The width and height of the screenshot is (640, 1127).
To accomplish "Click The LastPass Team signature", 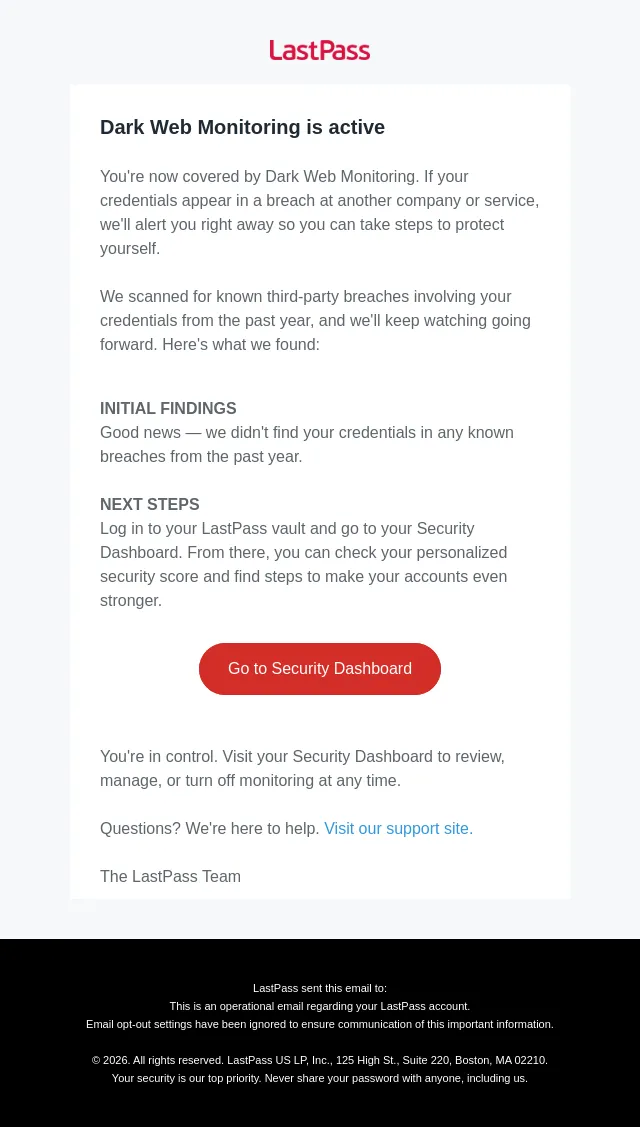I will click(x=170, y=876).
